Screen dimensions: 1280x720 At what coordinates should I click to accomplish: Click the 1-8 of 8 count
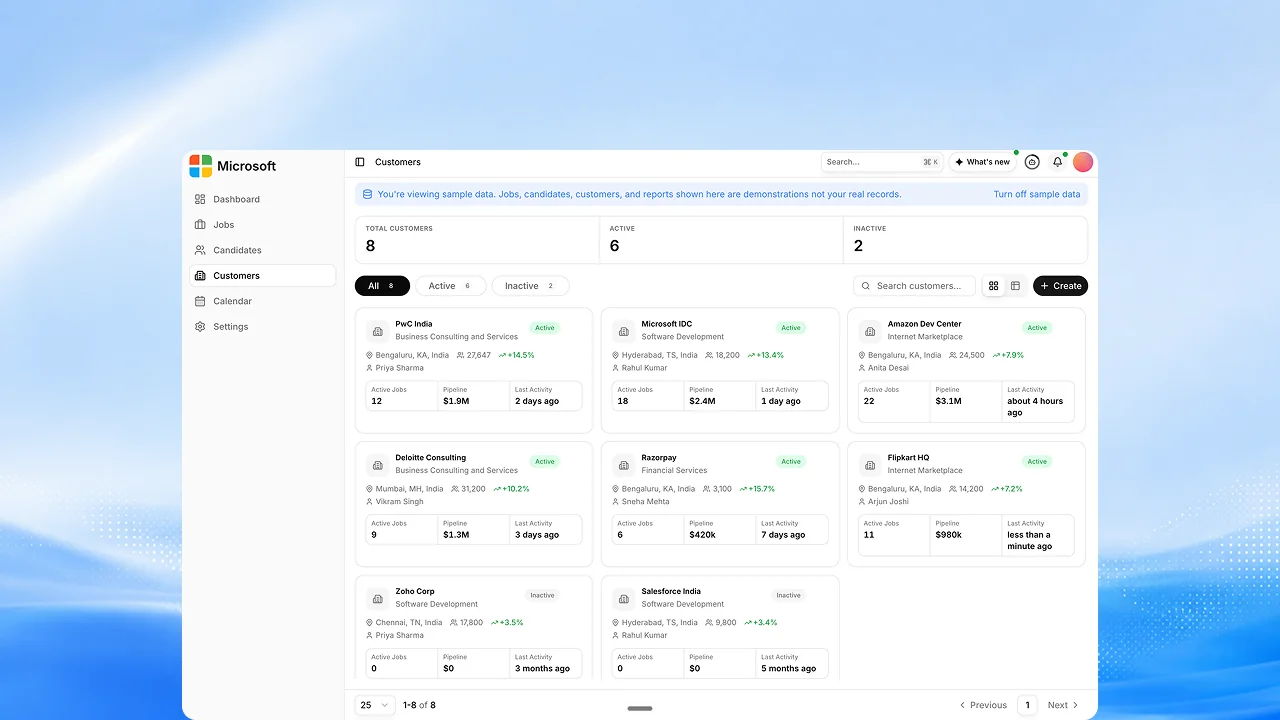tap(419, 705)
